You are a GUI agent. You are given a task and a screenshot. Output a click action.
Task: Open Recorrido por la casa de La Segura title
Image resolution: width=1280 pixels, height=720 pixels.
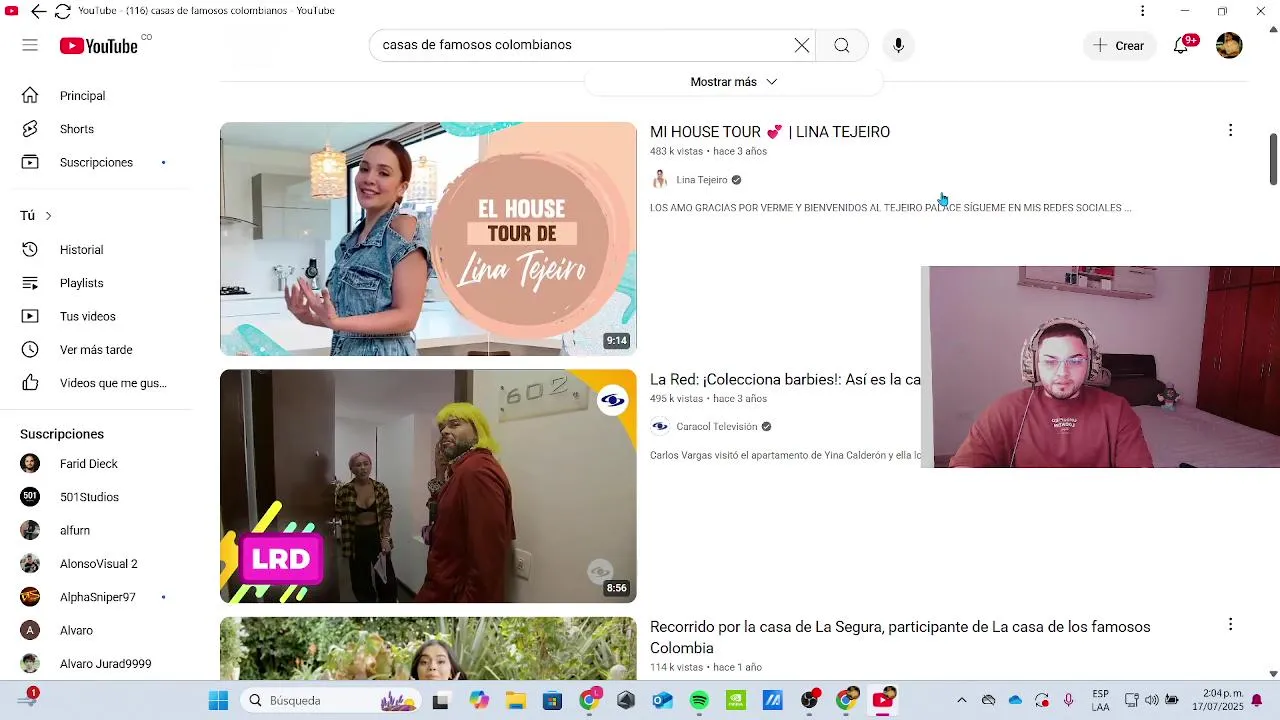pyautogui.click(x=900, y=638)
